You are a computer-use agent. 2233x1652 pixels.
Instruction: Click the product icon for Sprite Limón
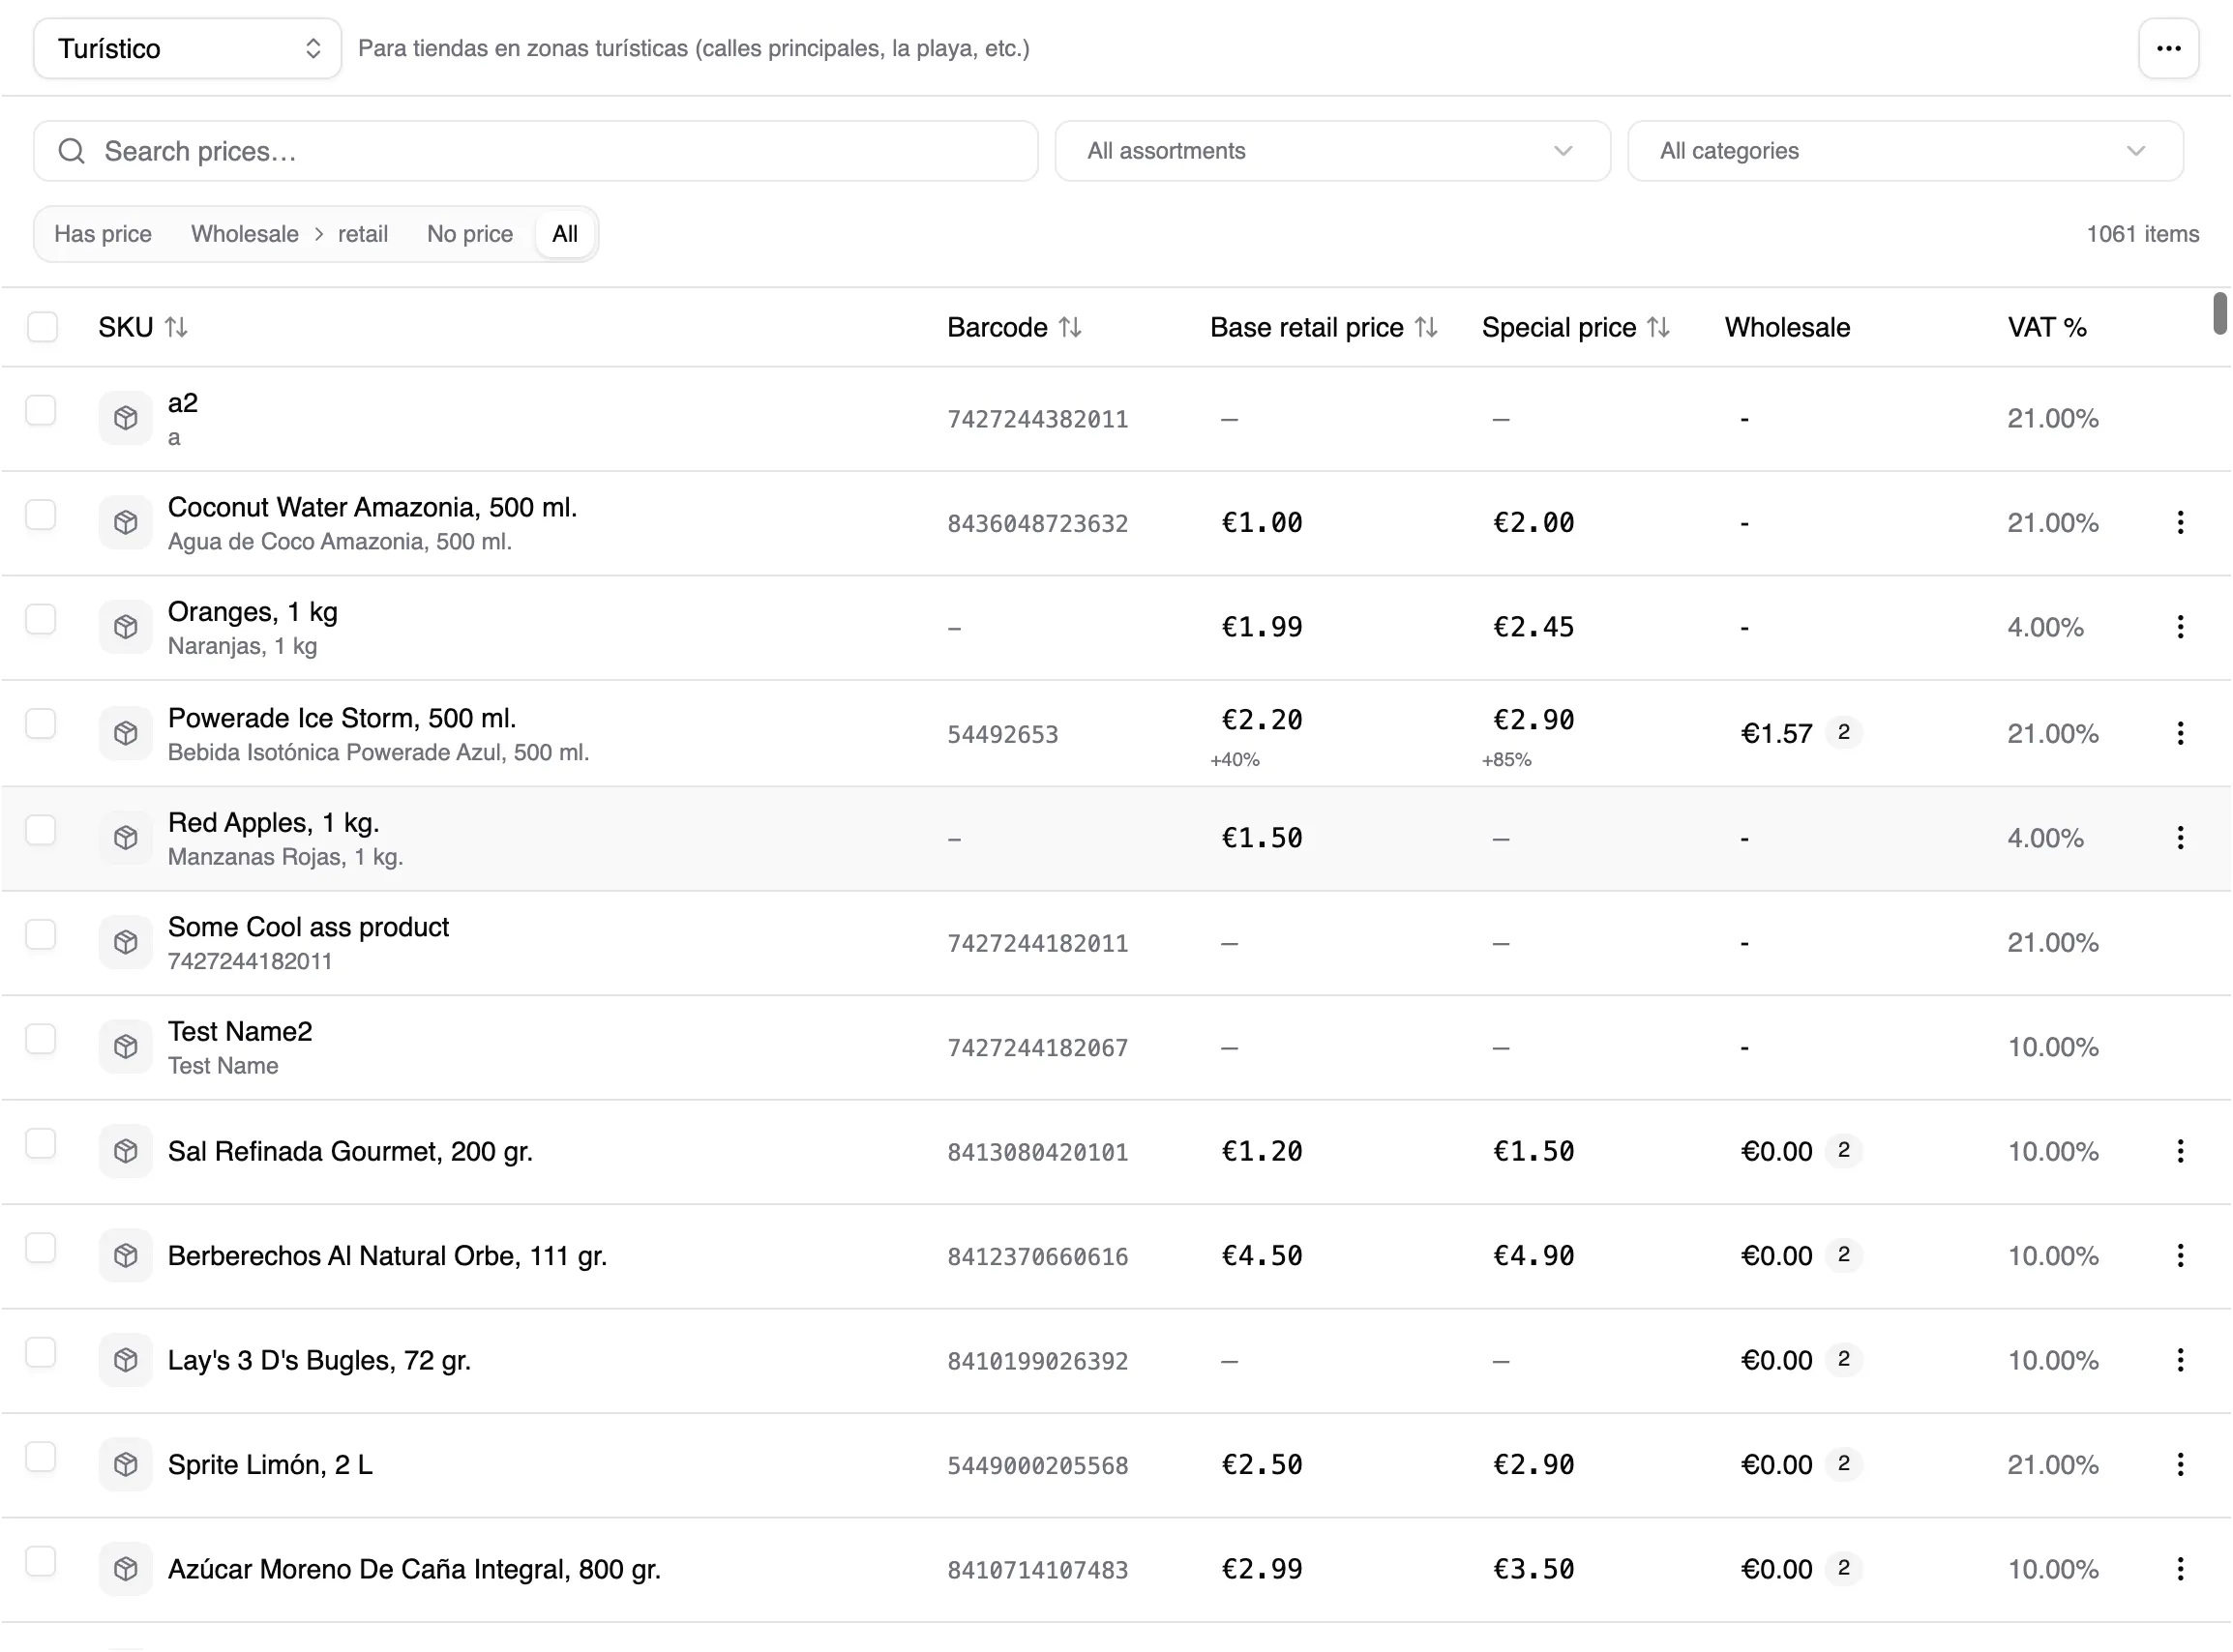tap(126, 1464)
